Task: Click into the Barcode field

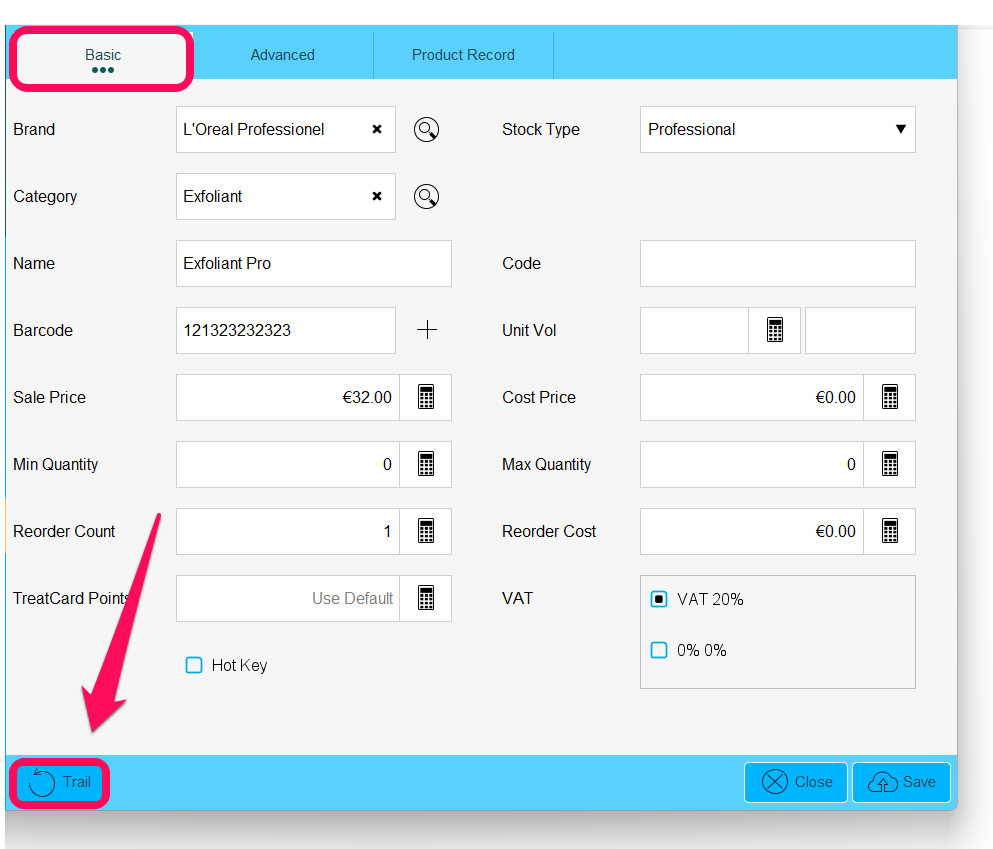Action: click(x=286, y=330)
